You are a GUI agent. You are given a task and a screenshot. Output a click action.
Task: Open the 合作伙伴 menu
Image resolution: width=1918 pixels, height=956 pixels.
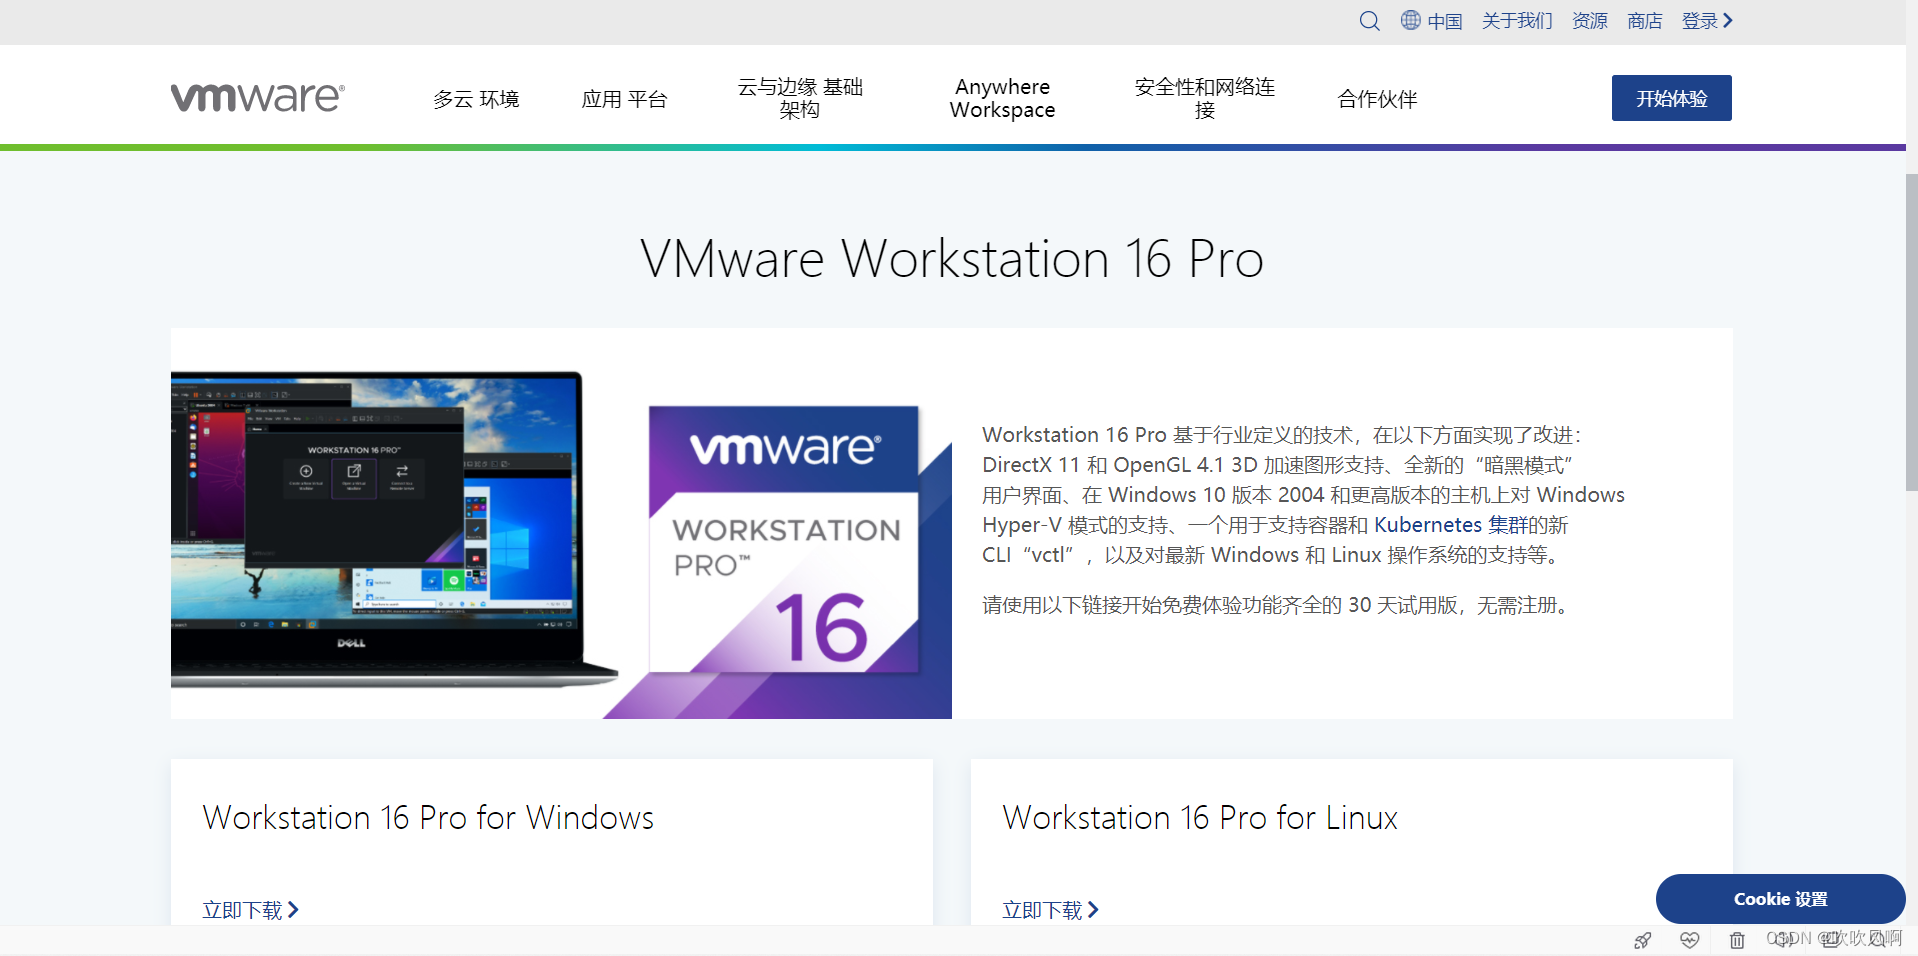coord(1376,98)
